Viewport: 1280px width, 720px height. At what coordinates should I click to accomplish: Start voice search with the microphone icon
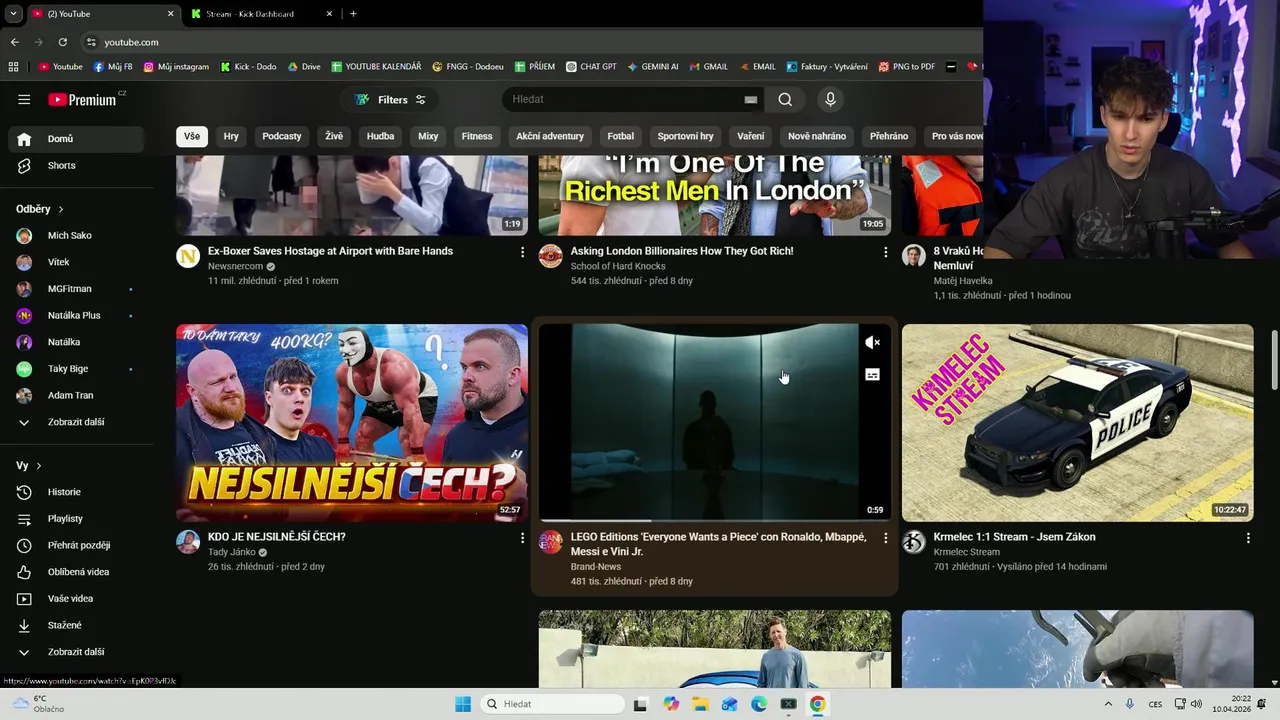point(830,99)
